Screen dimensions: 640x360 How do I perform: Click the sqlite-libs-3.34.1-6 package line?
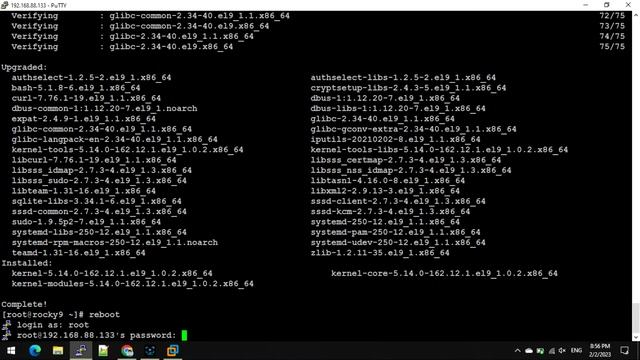coord(96,201)
